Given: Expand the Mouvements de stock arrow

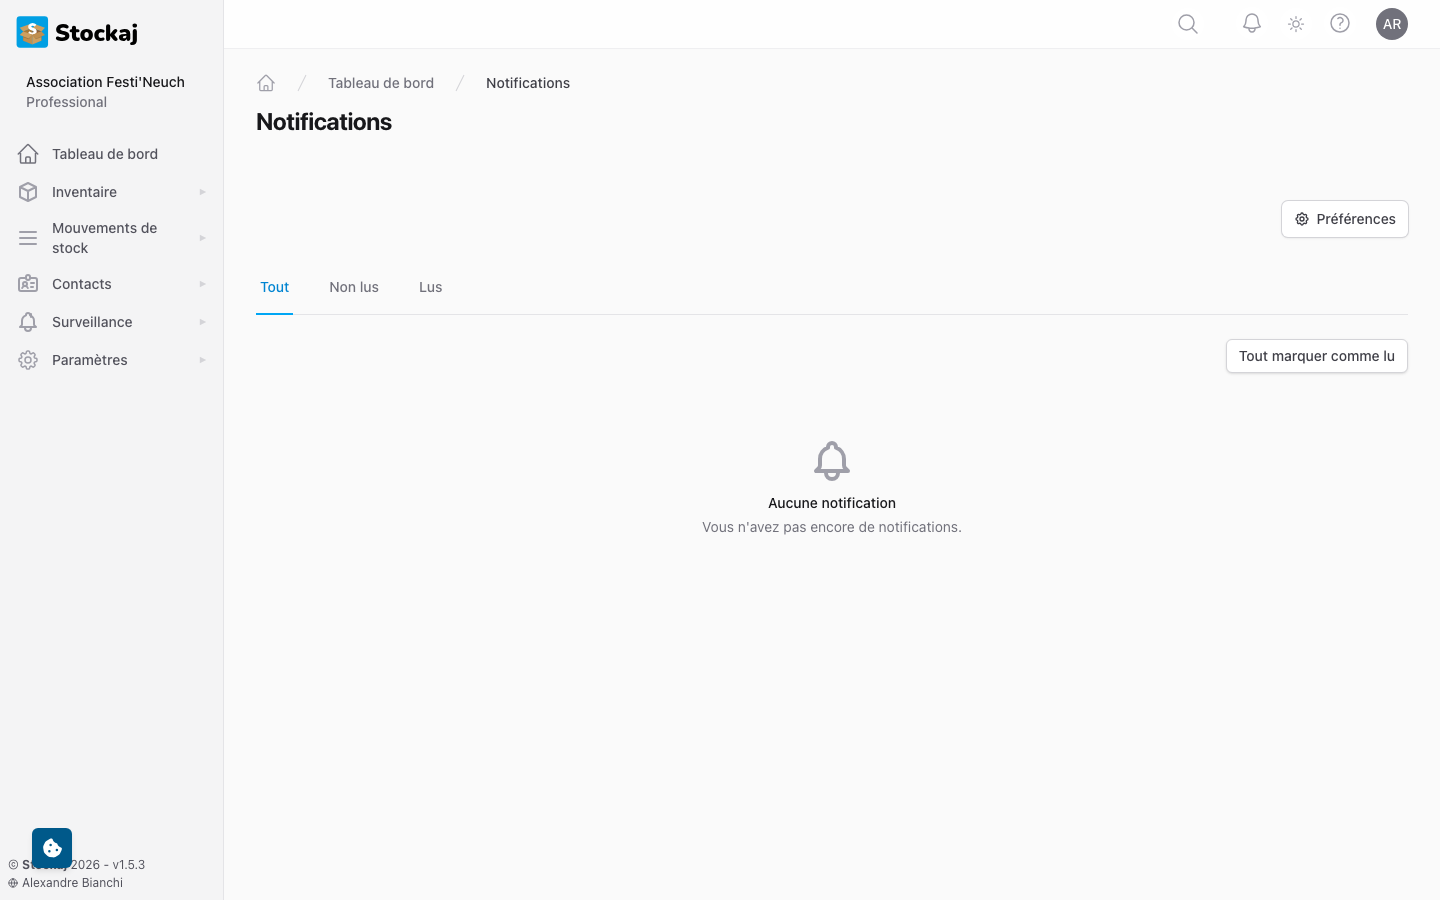Looking at the screenshot, I should [202, 238].
